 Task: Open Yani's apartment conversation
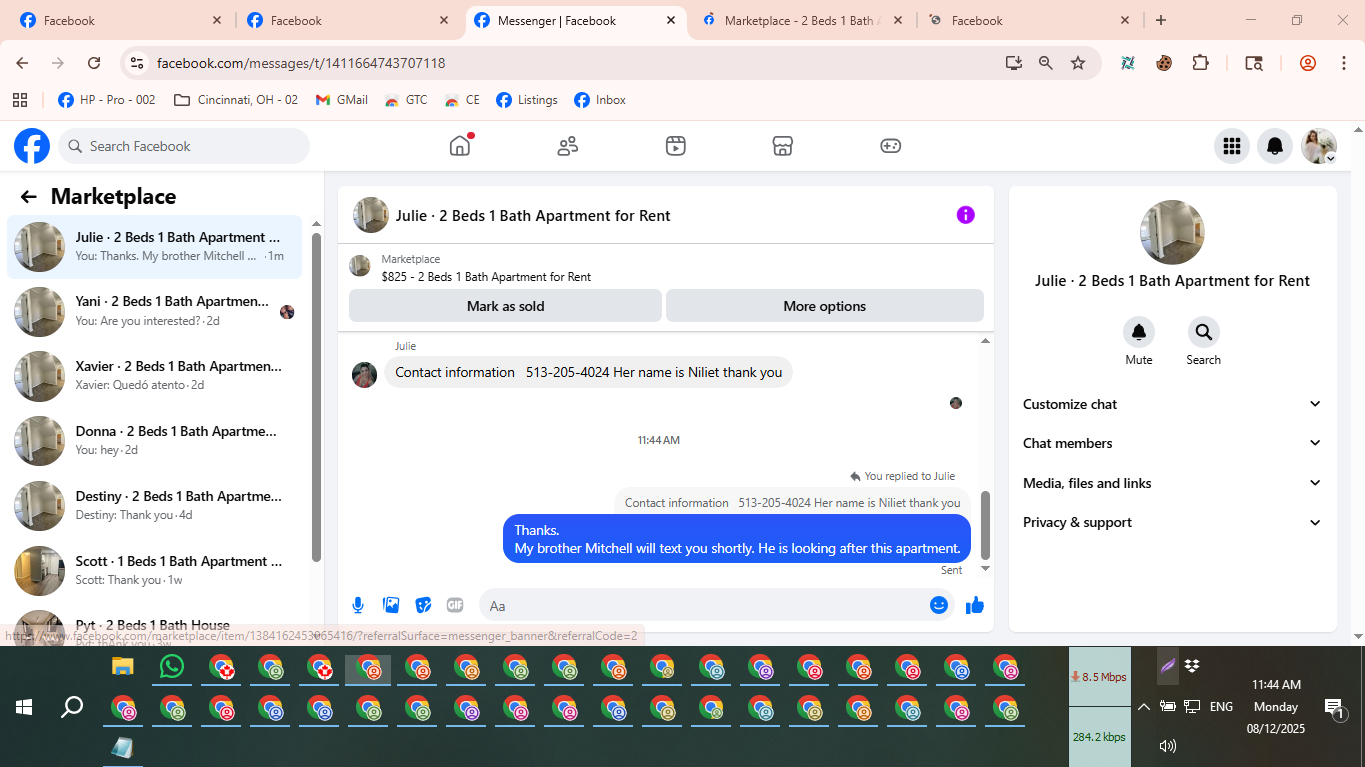(x=155, y=311)
